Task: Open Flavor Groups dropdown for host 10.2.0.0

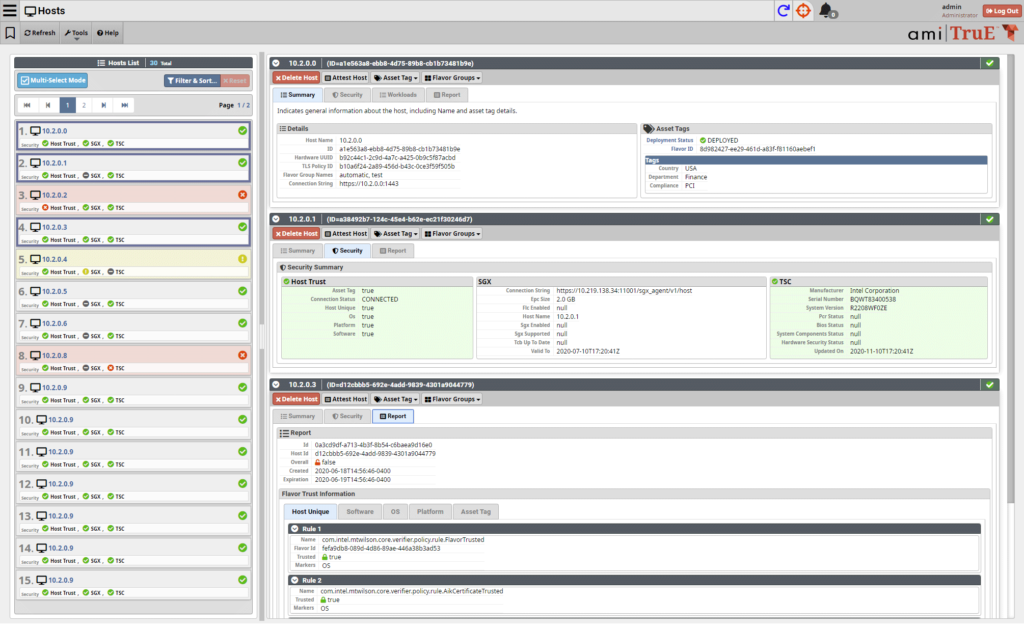Action: [x=452, y=78]
